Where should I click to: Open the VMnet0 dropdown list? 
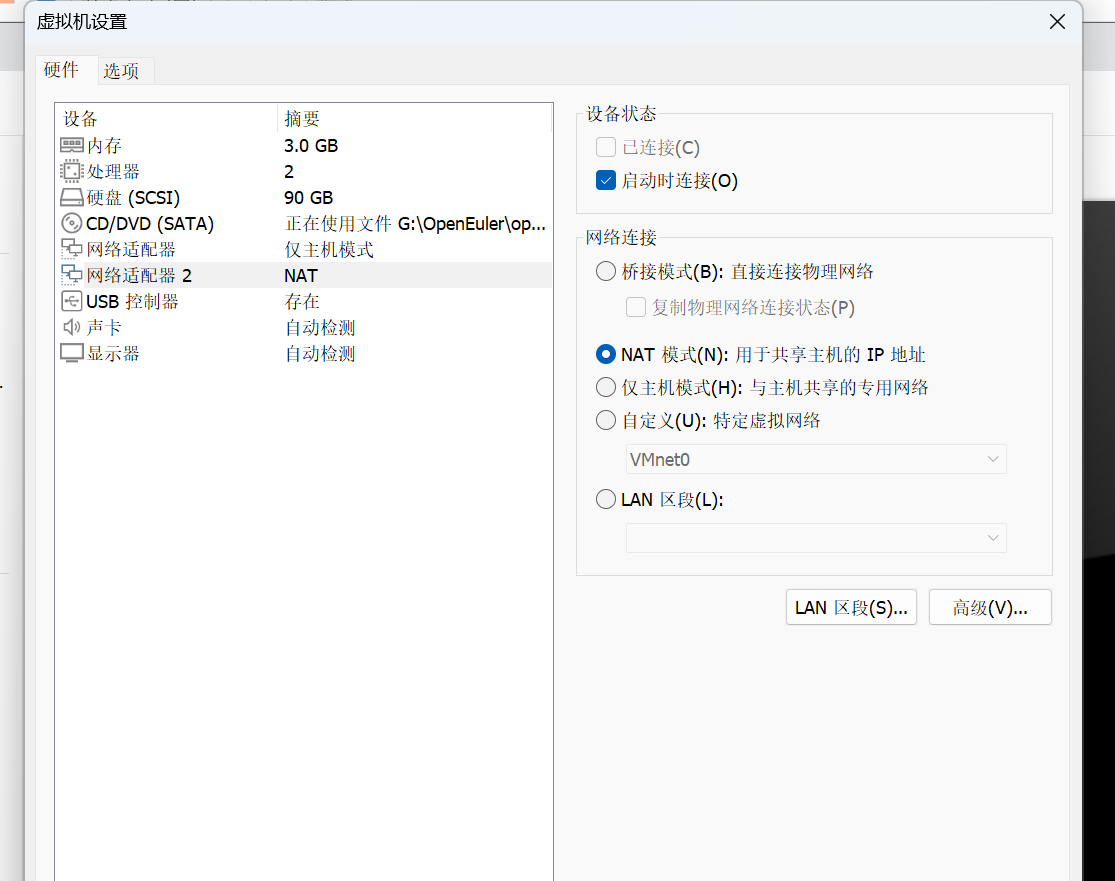click(x=815, y=459)
